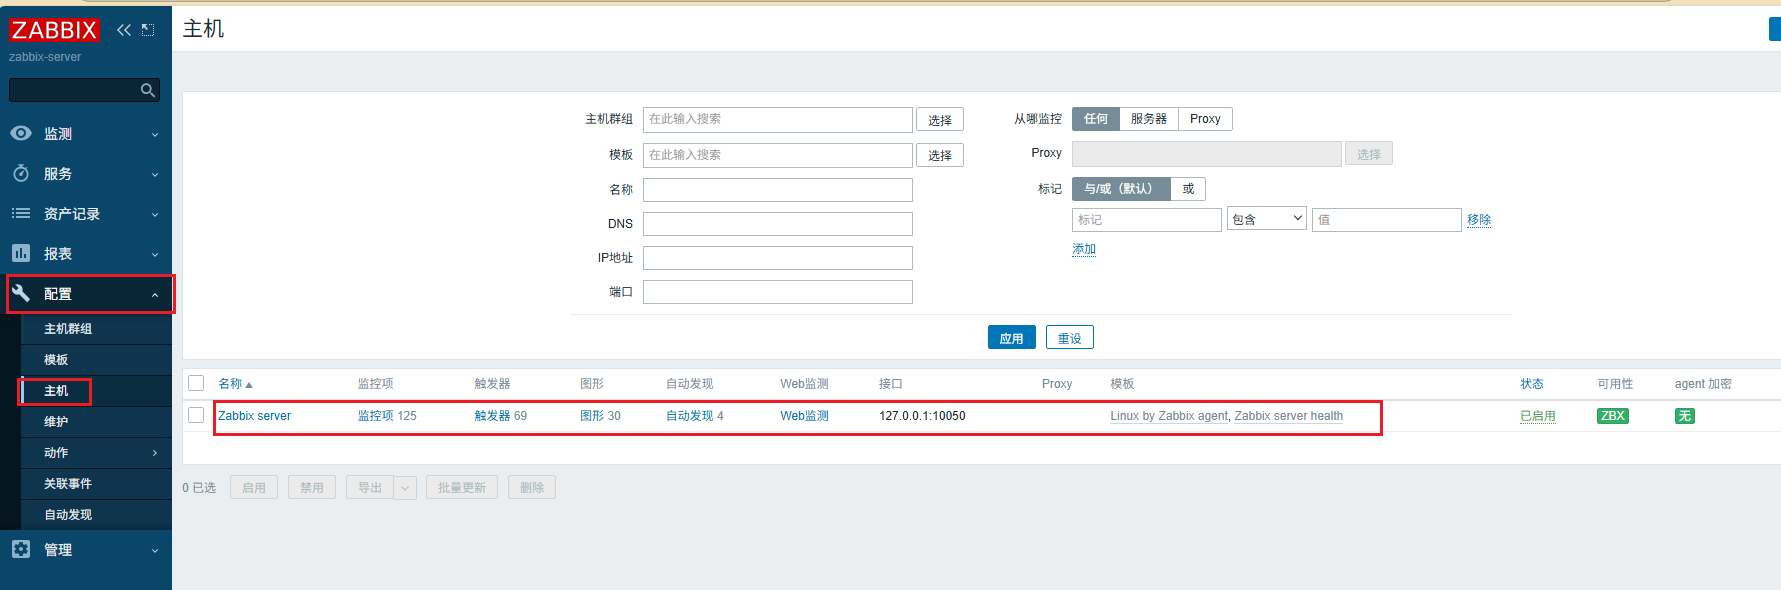Open 主机群组 in sidebar

pos(68,329)
